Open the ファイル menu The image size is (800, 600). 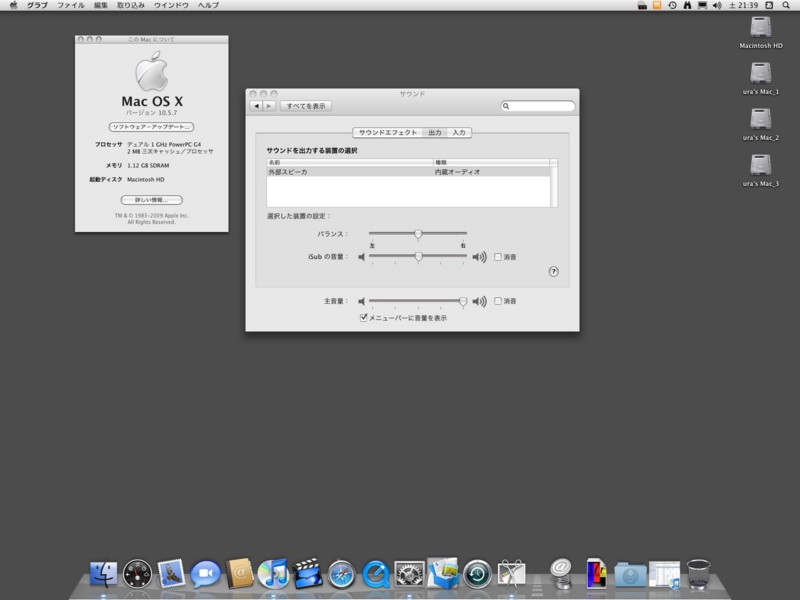click(70, 5)
